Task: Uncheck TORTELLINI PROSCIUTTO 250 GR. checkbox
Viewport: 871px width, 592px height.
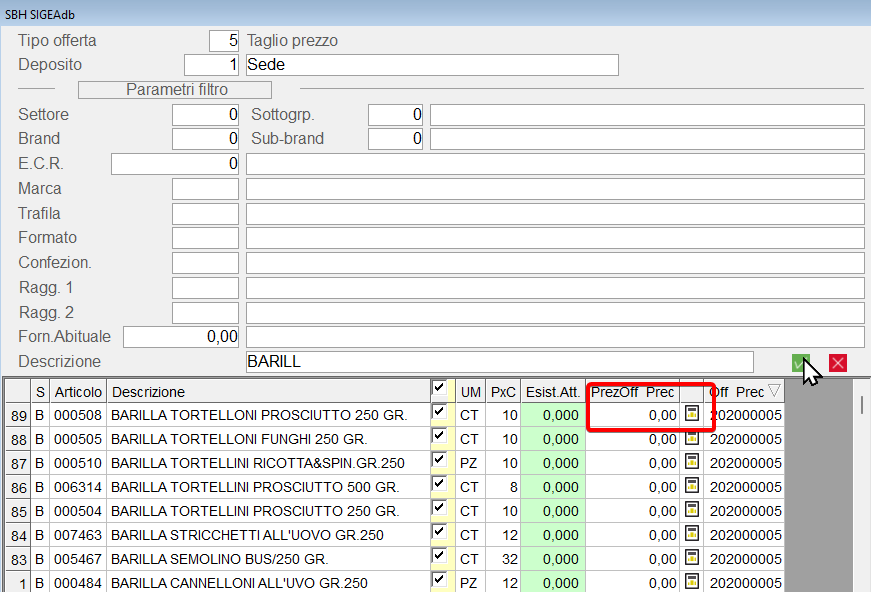Action: (439, 507)
